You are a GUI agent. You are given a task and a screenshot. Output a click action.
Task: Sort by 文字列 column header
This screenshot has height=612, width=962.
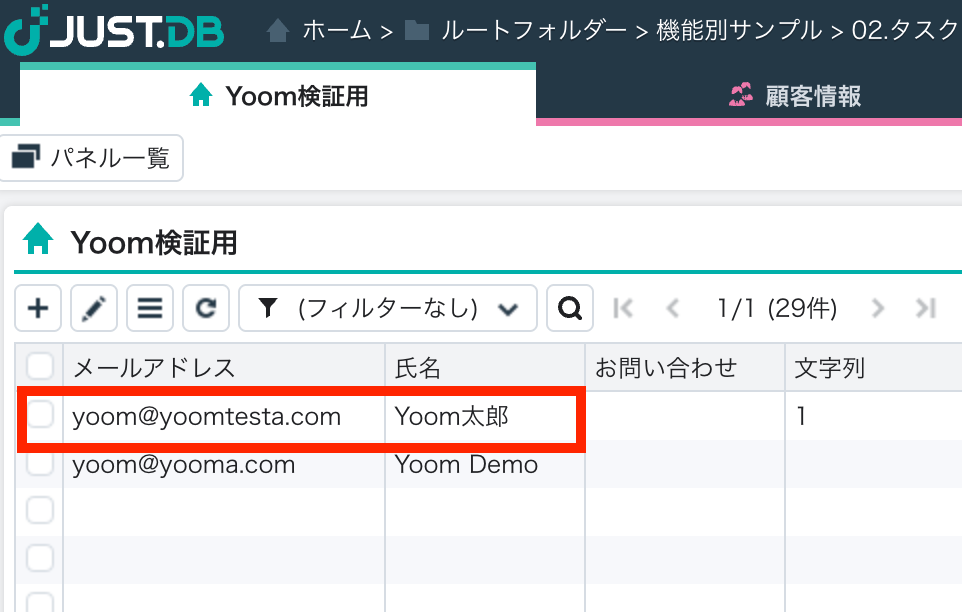tap(874, 368)
